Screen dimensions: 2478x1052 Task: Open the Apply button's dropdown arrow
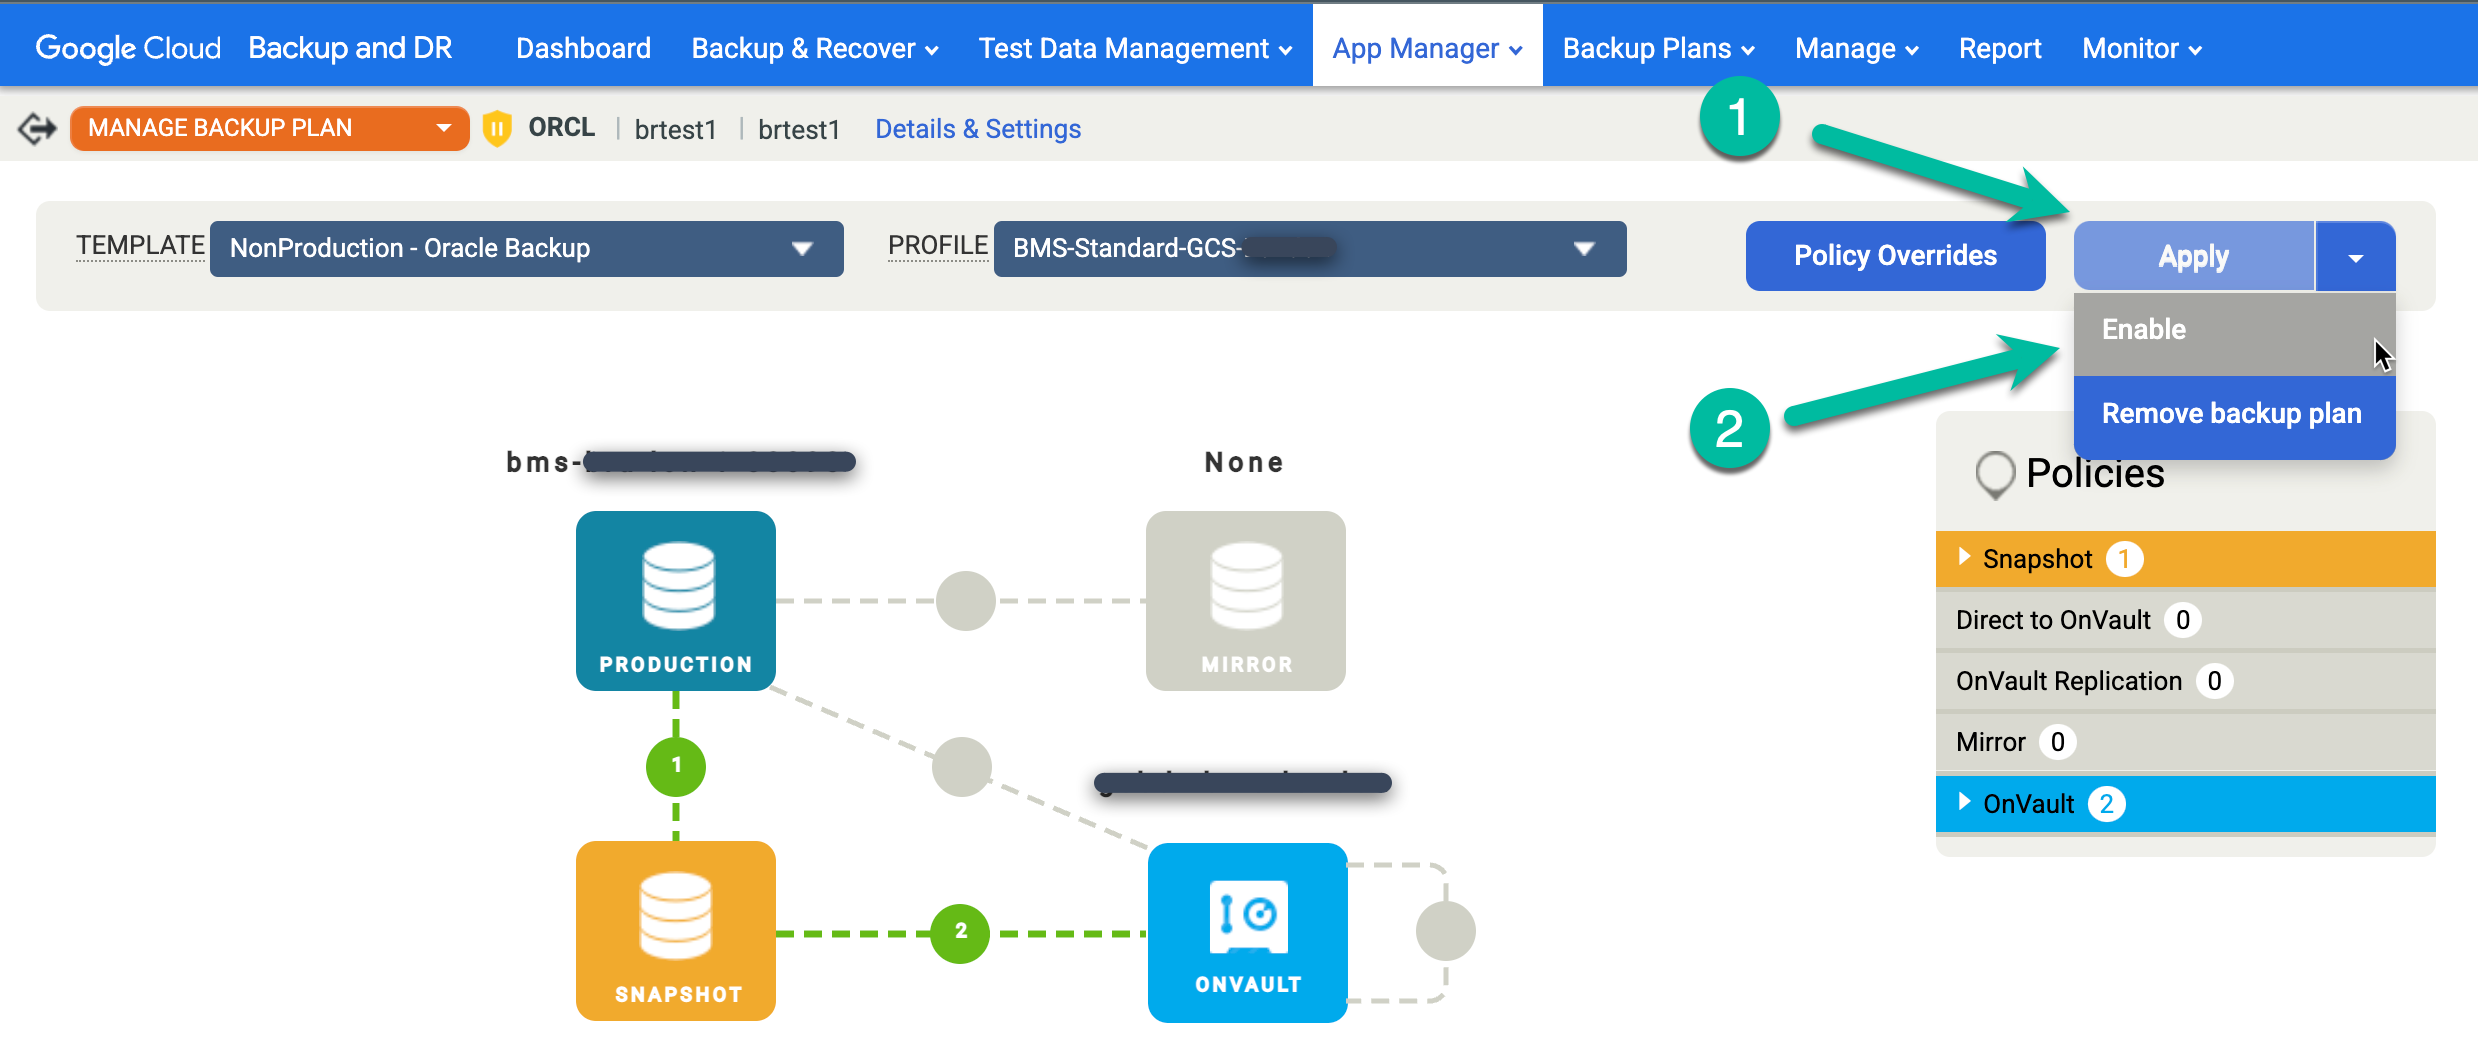click(x=2356, y=256)
